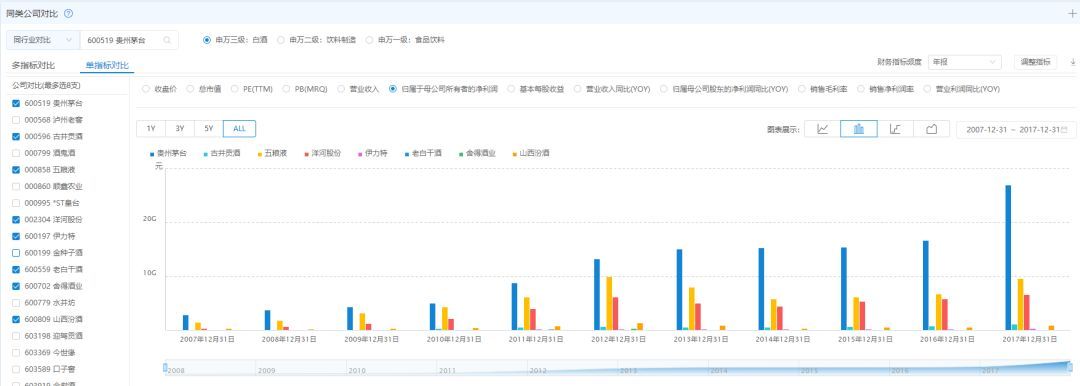
Task: Open the 同行业对比 dropdown
Action: 43,40
